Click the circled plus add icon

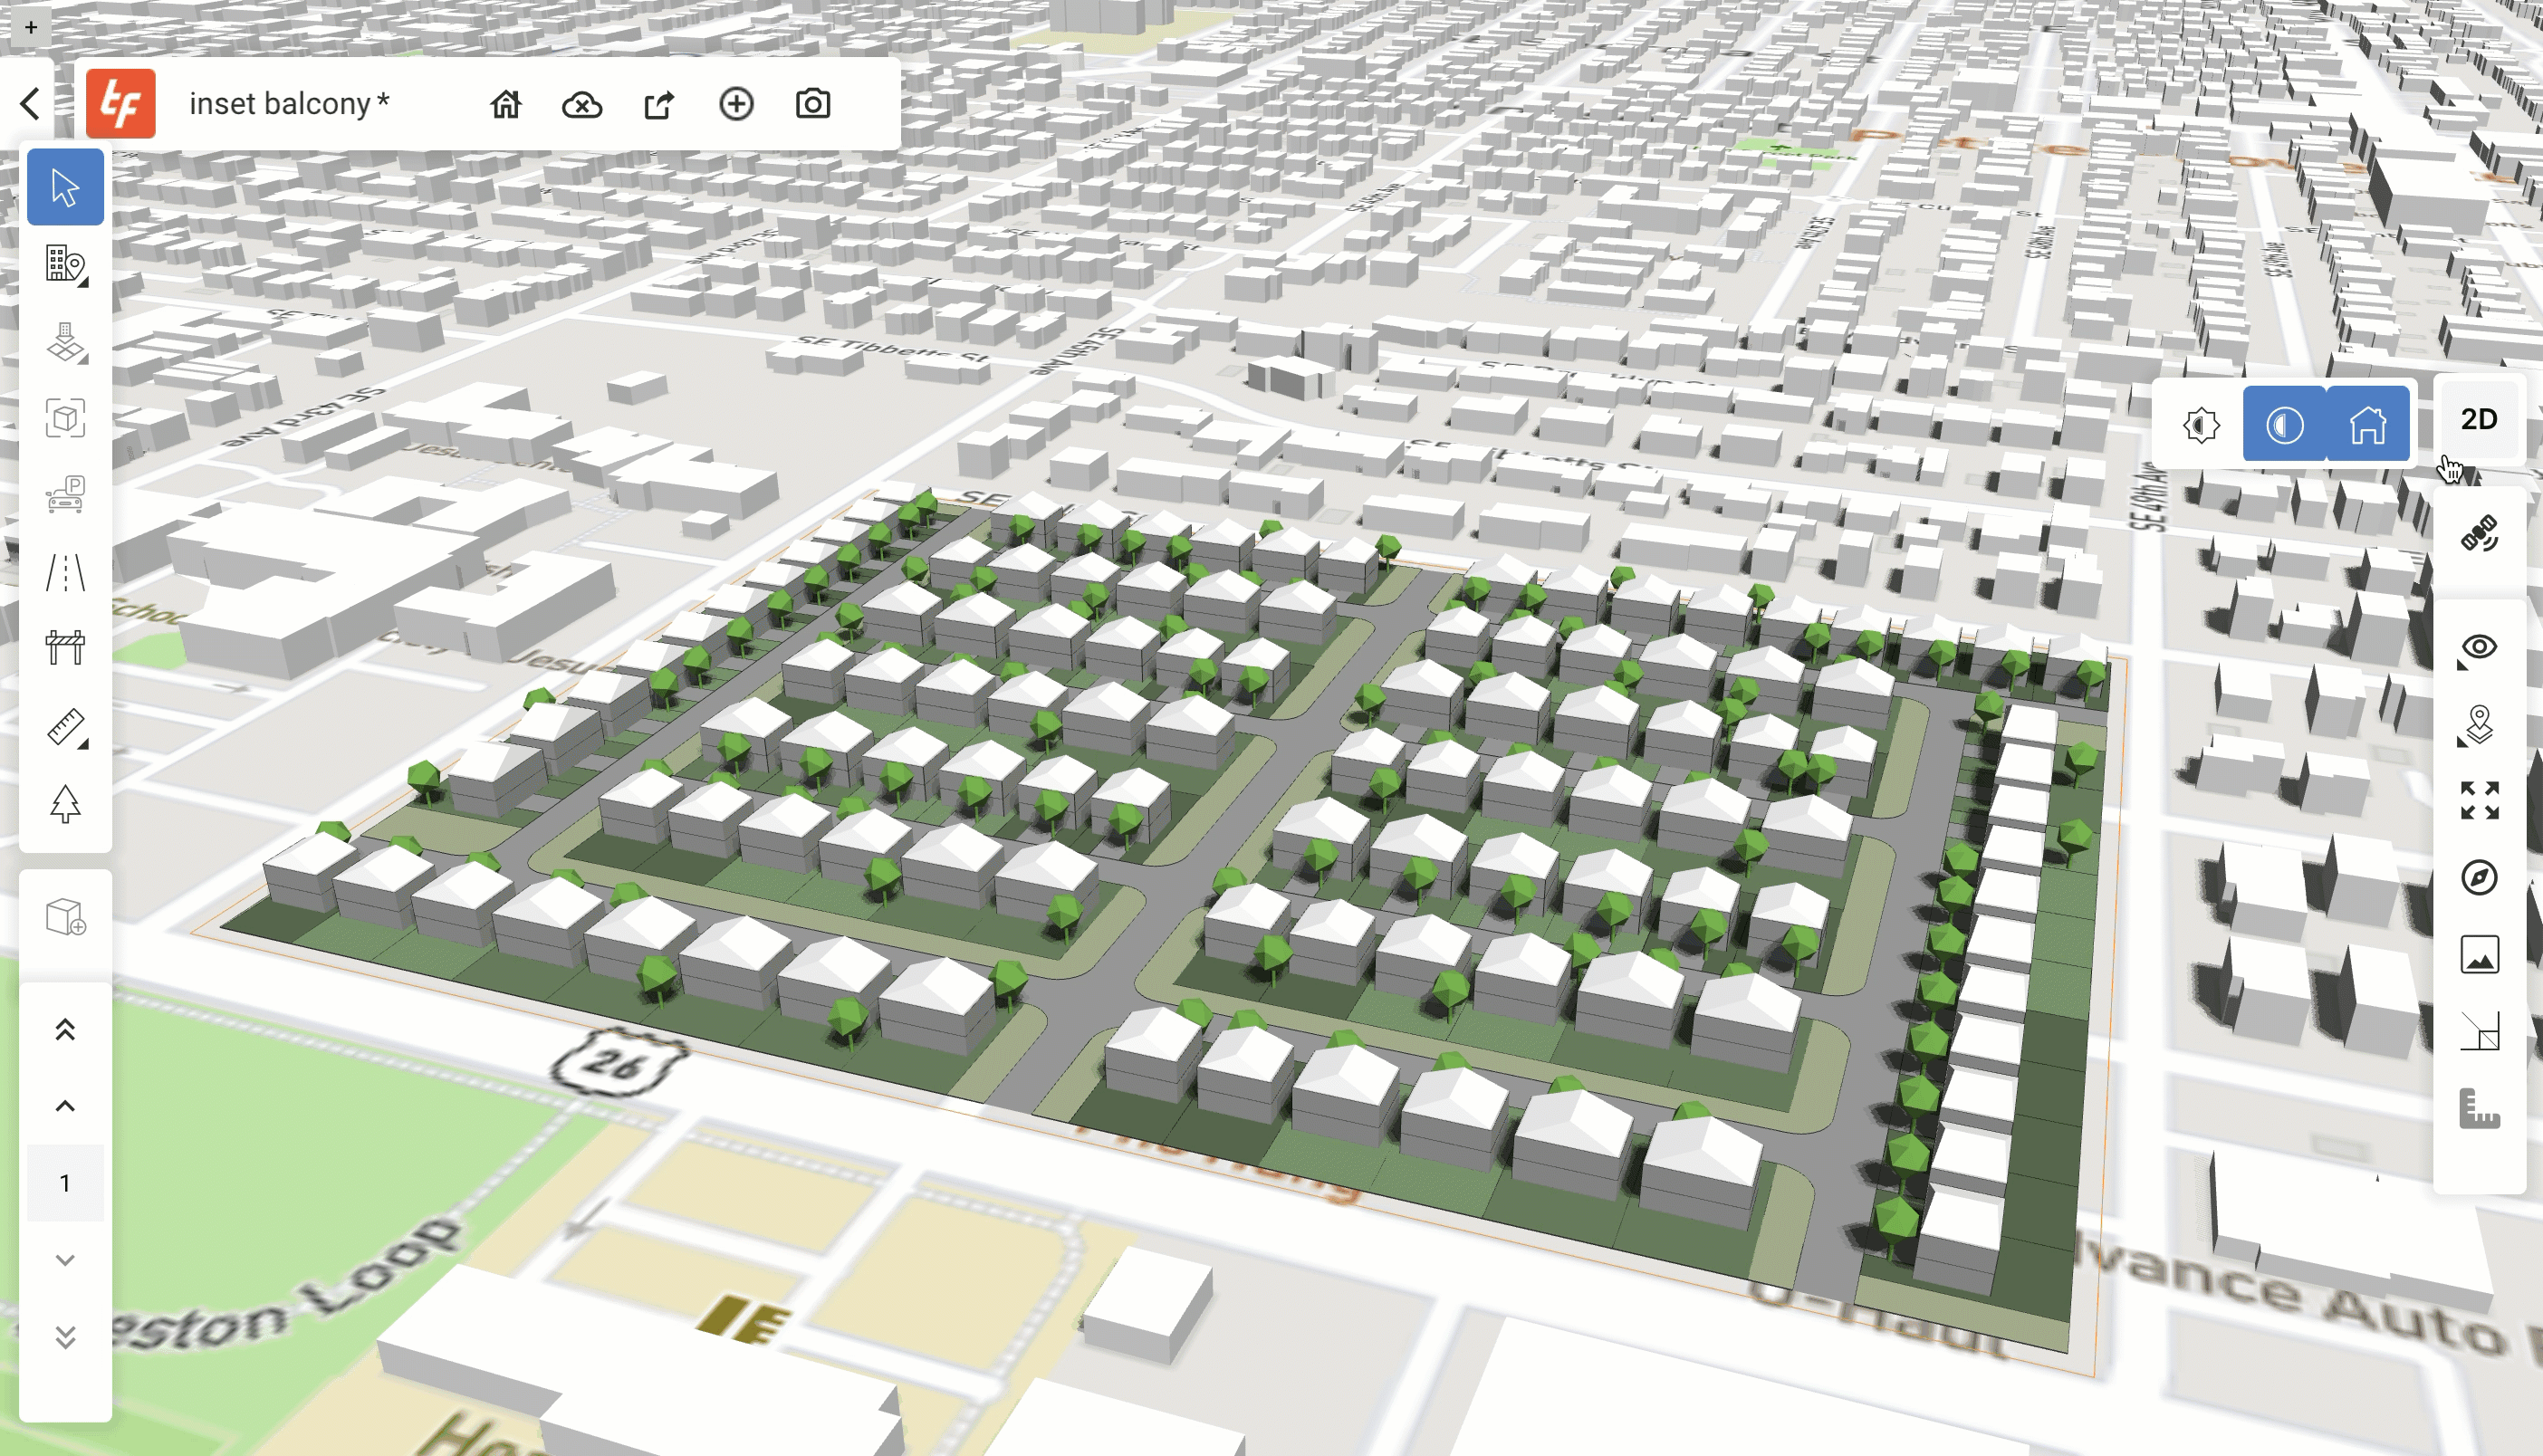click(x=736, y=104)
